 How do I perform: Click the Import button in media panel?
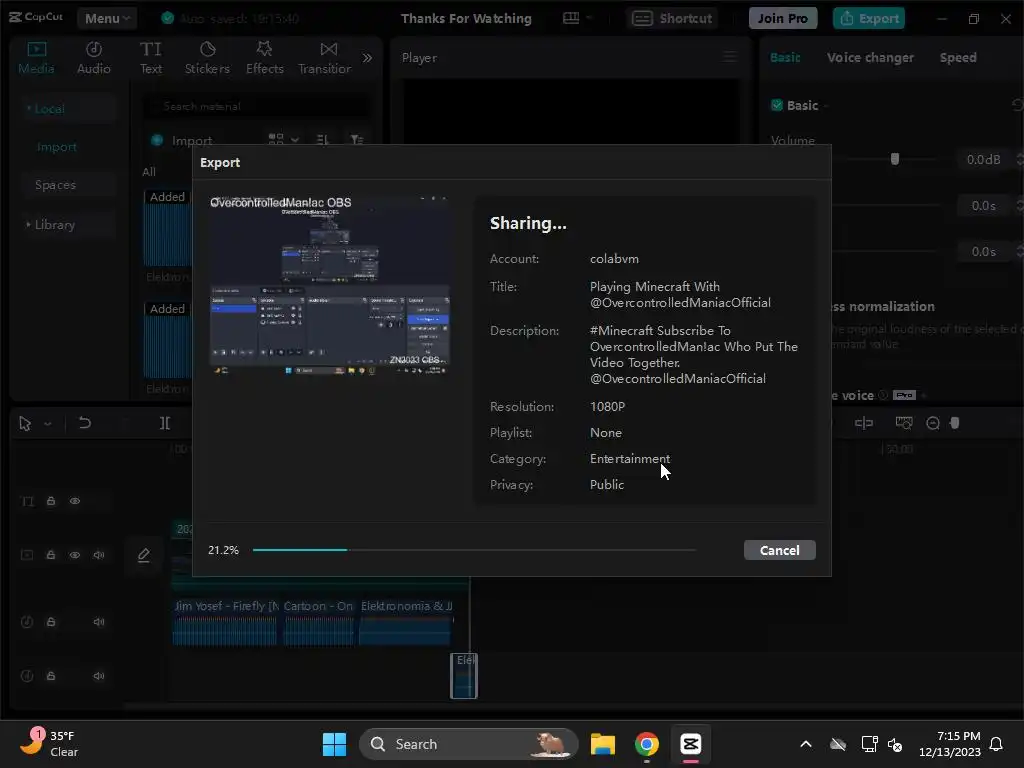pos(182,140)
